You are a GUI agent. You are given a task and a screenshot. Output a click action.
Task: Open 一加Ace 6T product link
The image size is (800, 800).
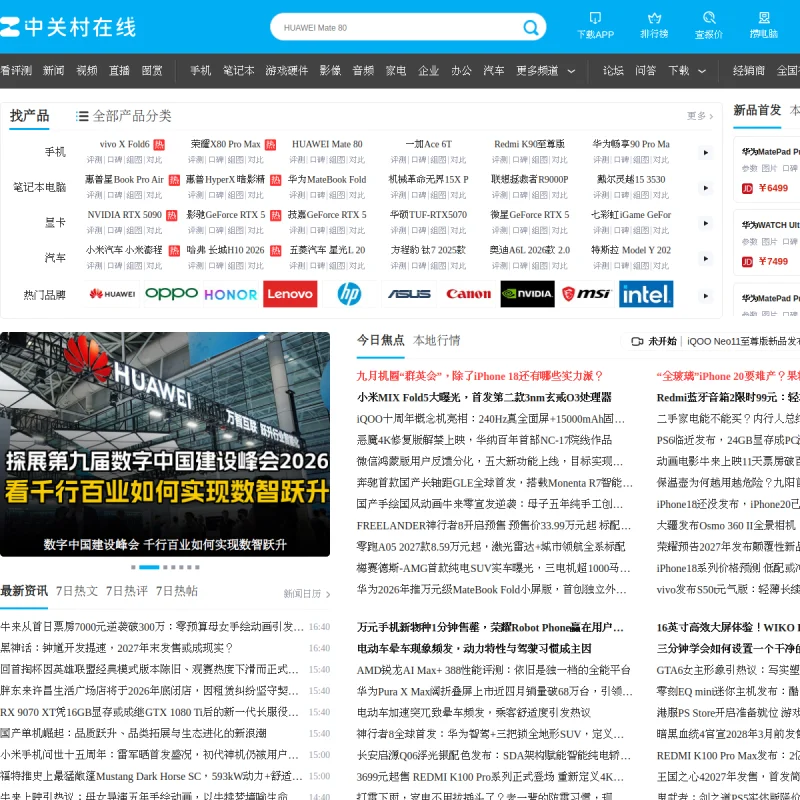coord(429,144)
